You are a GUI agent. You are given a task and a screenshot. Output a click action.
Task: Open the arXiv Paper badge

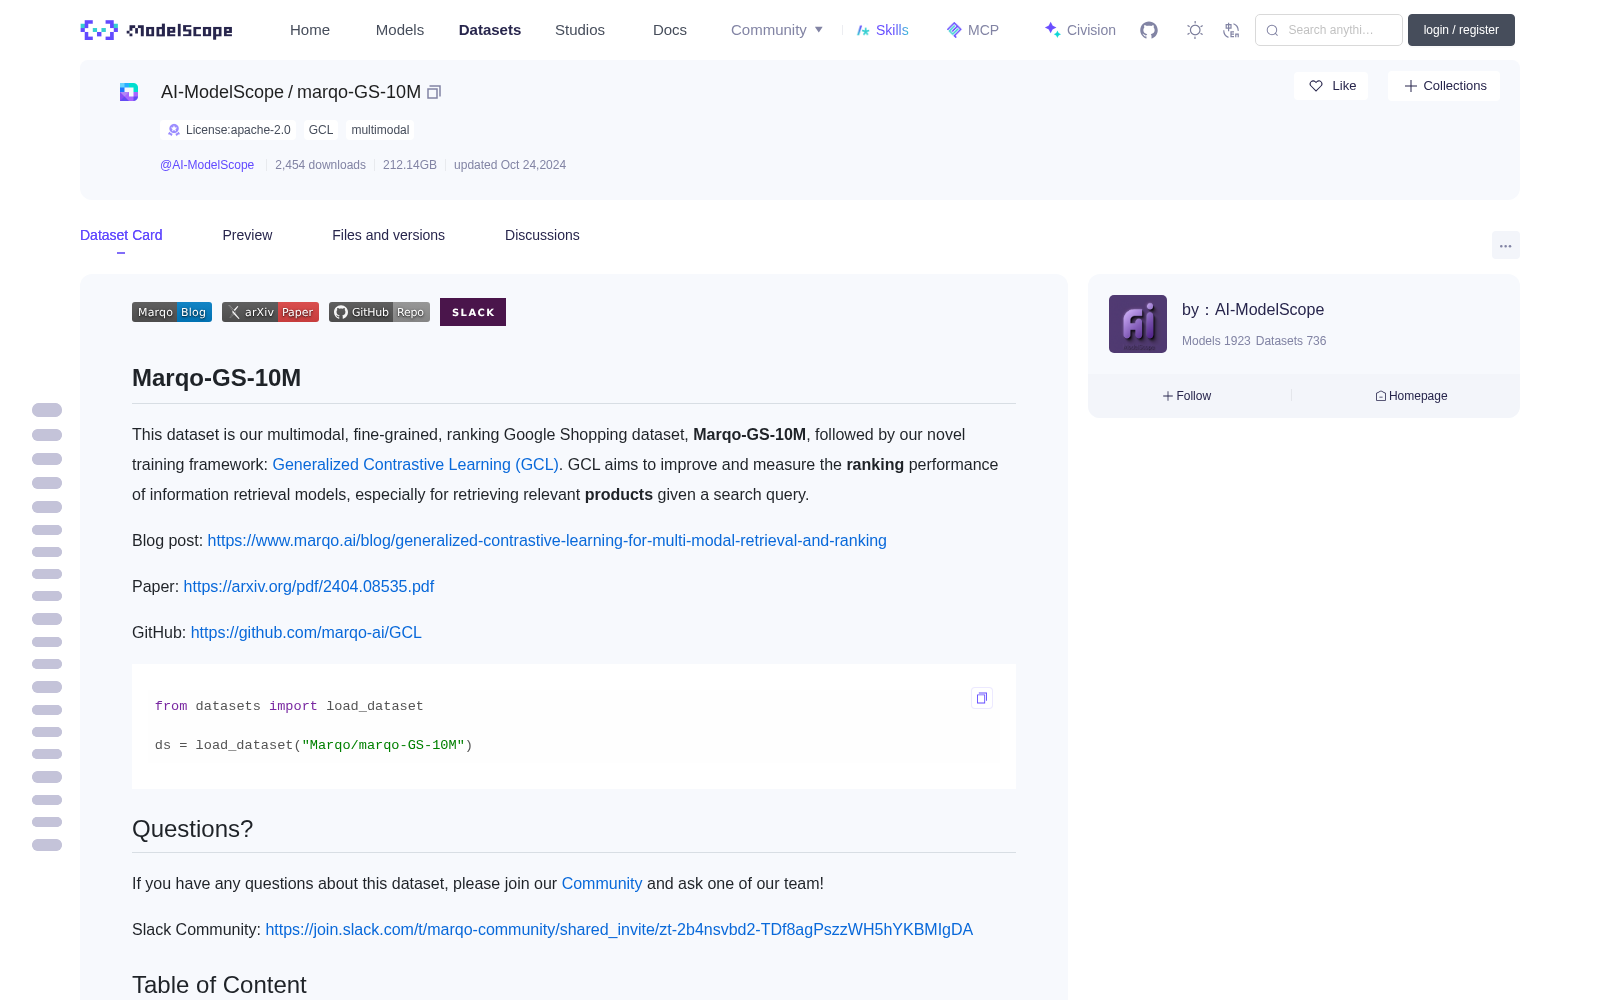tap(270, 312)
